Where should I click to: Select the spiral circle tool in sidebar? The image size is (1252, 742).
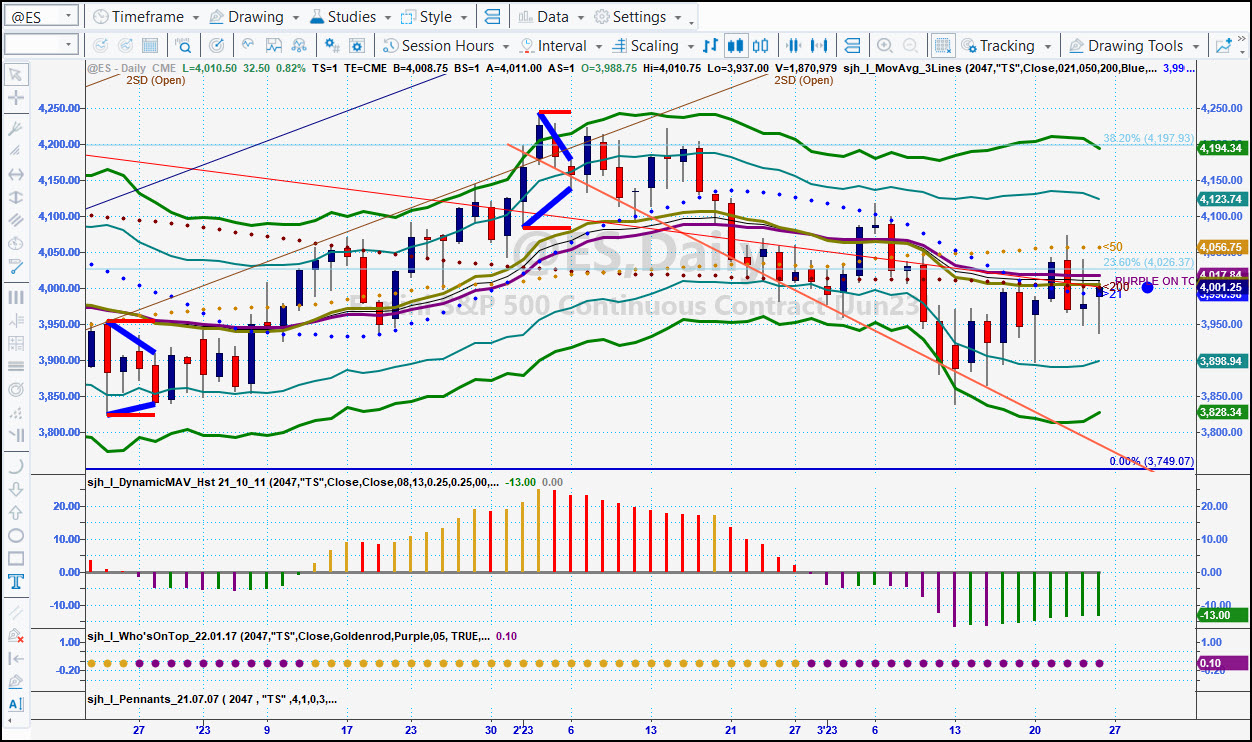tap(15, 389)
